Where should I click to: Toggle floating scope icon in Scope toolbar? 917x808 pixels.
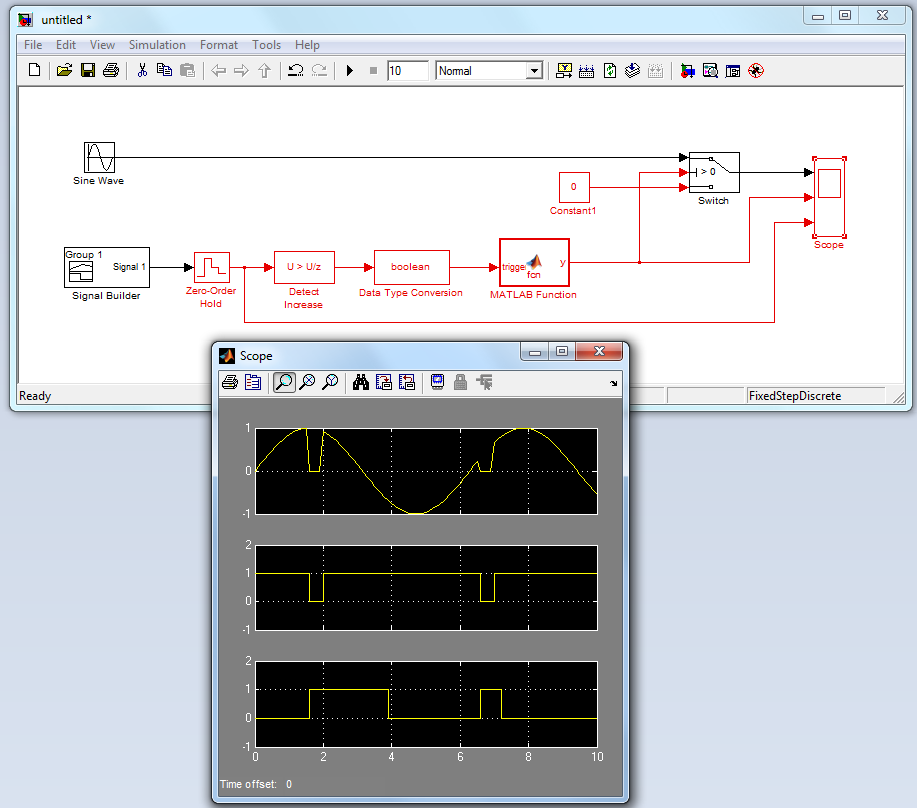click(x=437, y=382)
